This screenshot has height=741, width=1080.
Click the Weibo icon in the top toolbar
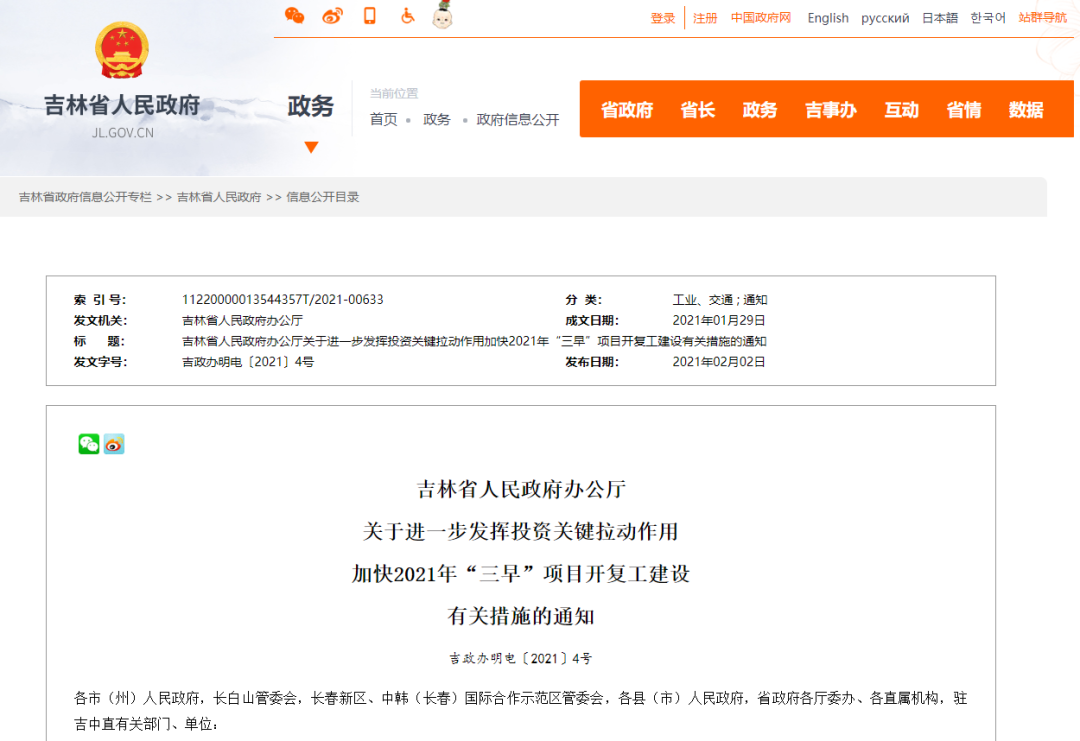coord(332,15)
